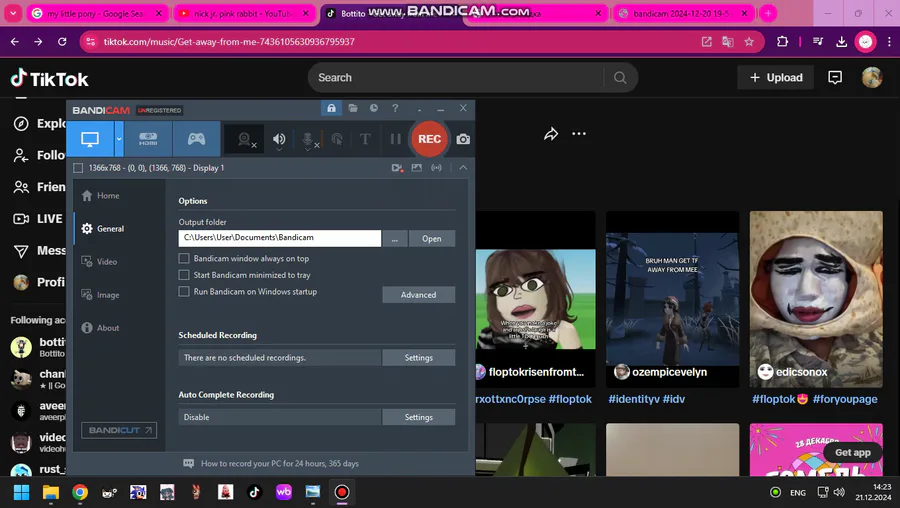
Task: Click Open button next to output folder
Action: pyautogui.click(x=432, y=238)
